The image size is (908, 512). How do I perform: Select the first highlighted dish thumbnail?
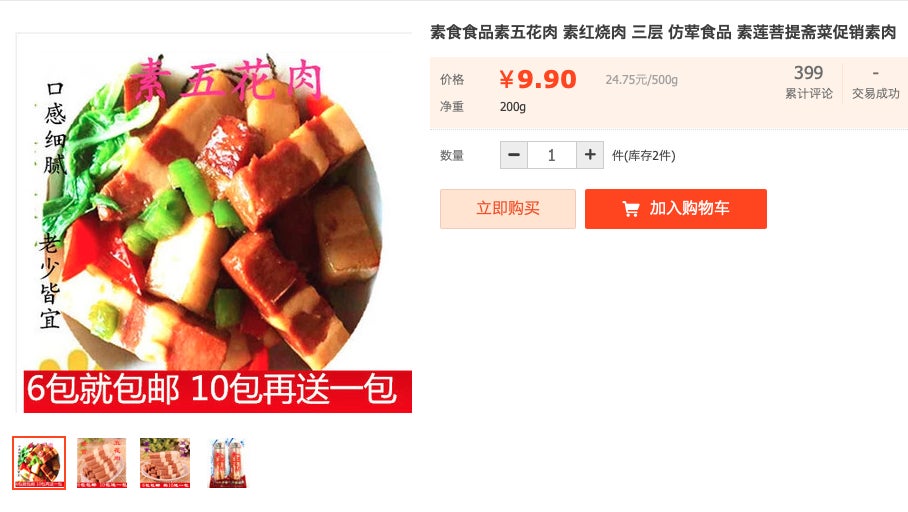[x=39, y=463]
